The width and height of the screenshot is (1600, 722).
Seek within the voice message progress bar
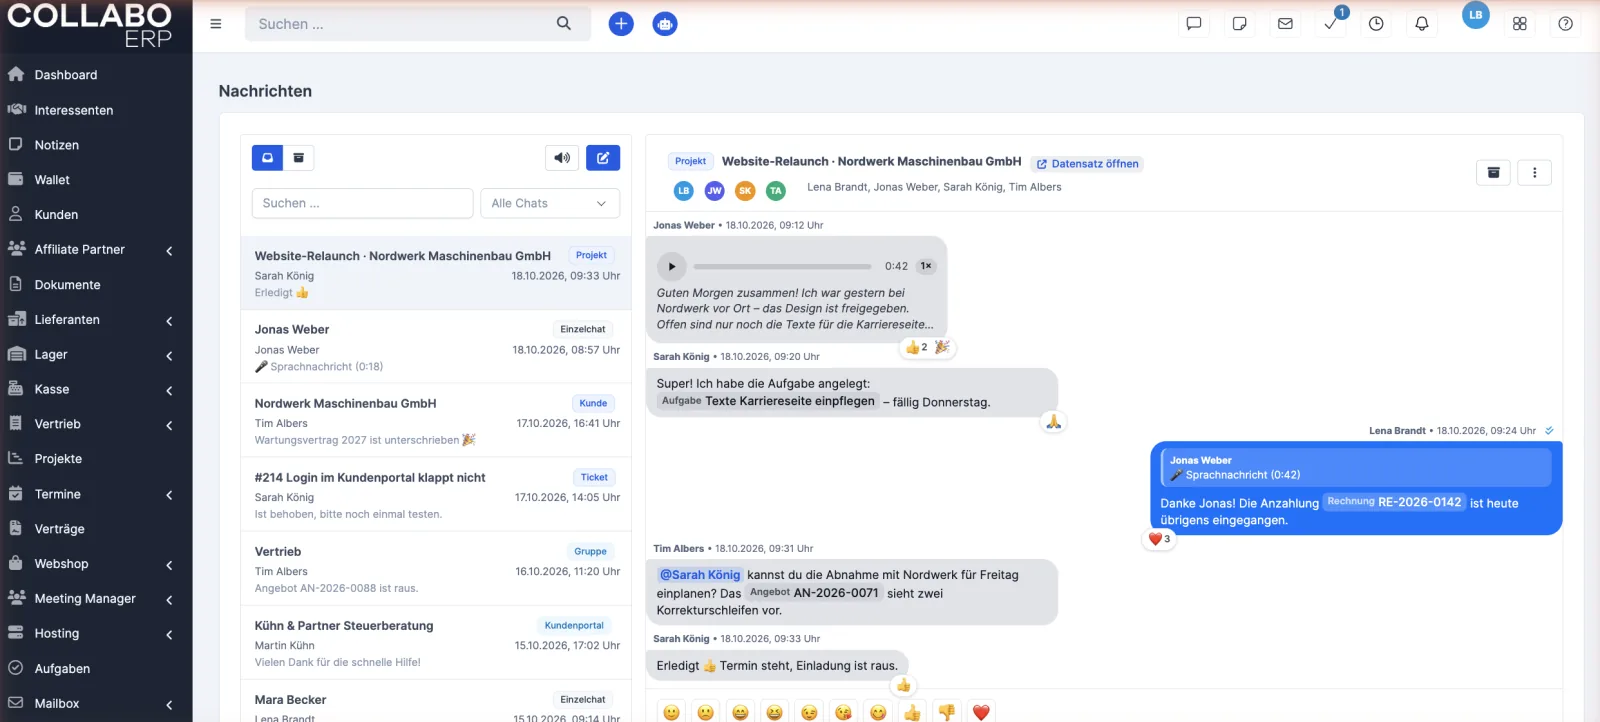pyautogui.click(x=783, y=266)
